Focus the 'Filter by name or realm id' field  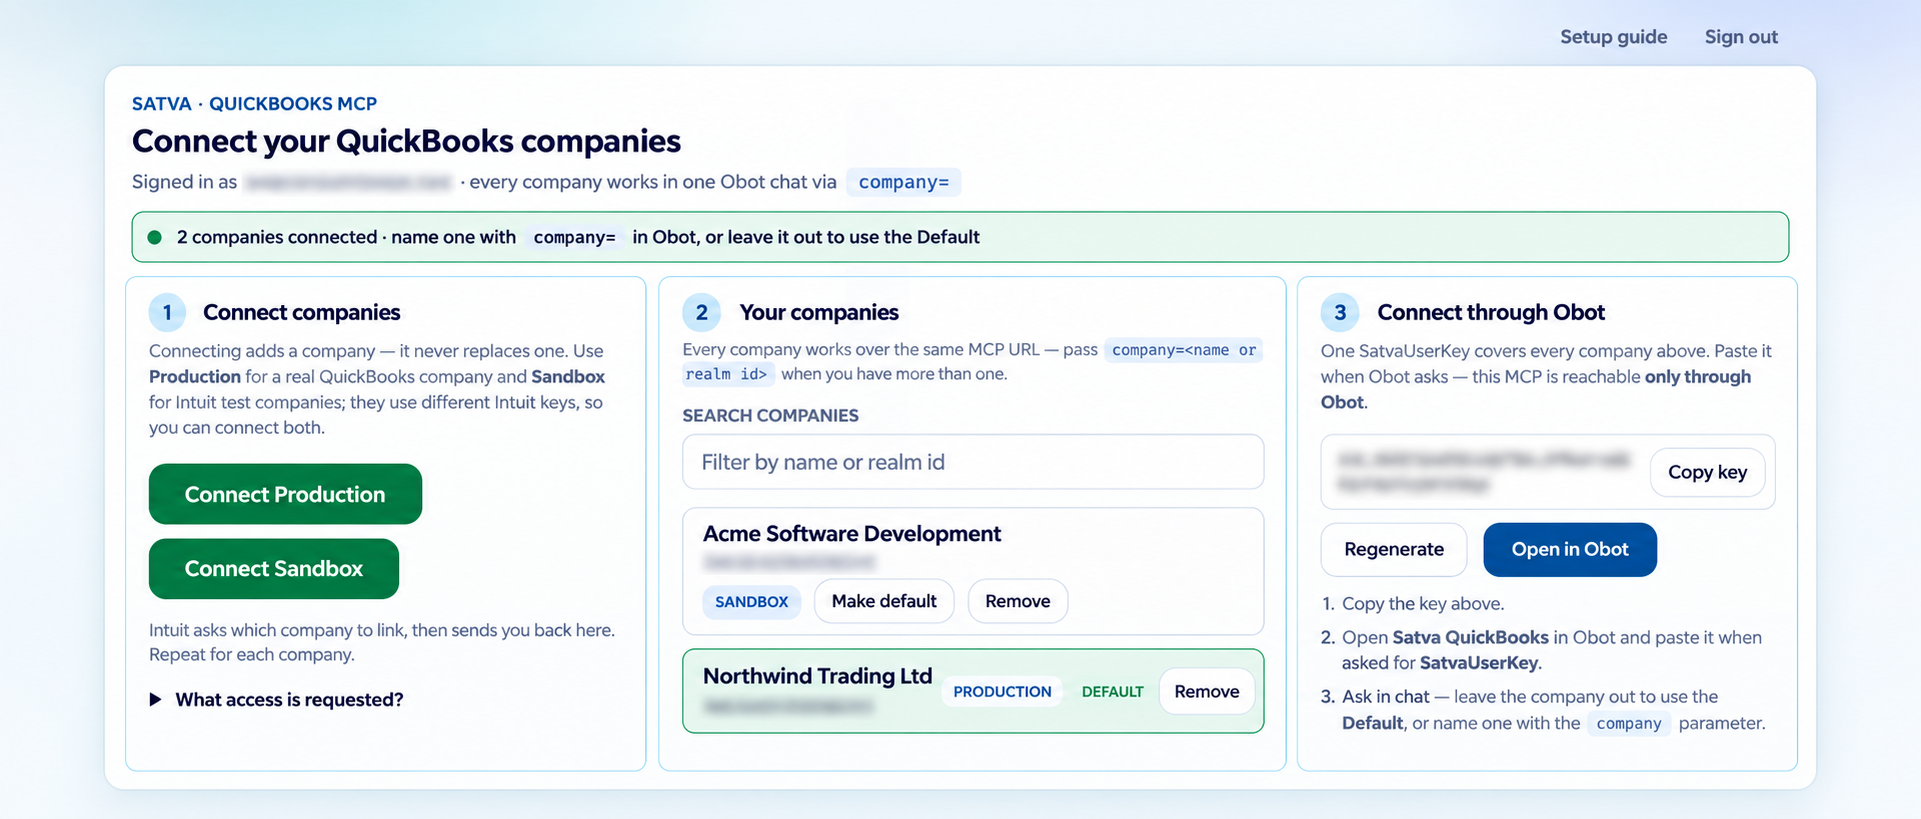pyautogui.click(x=973, y=462)
